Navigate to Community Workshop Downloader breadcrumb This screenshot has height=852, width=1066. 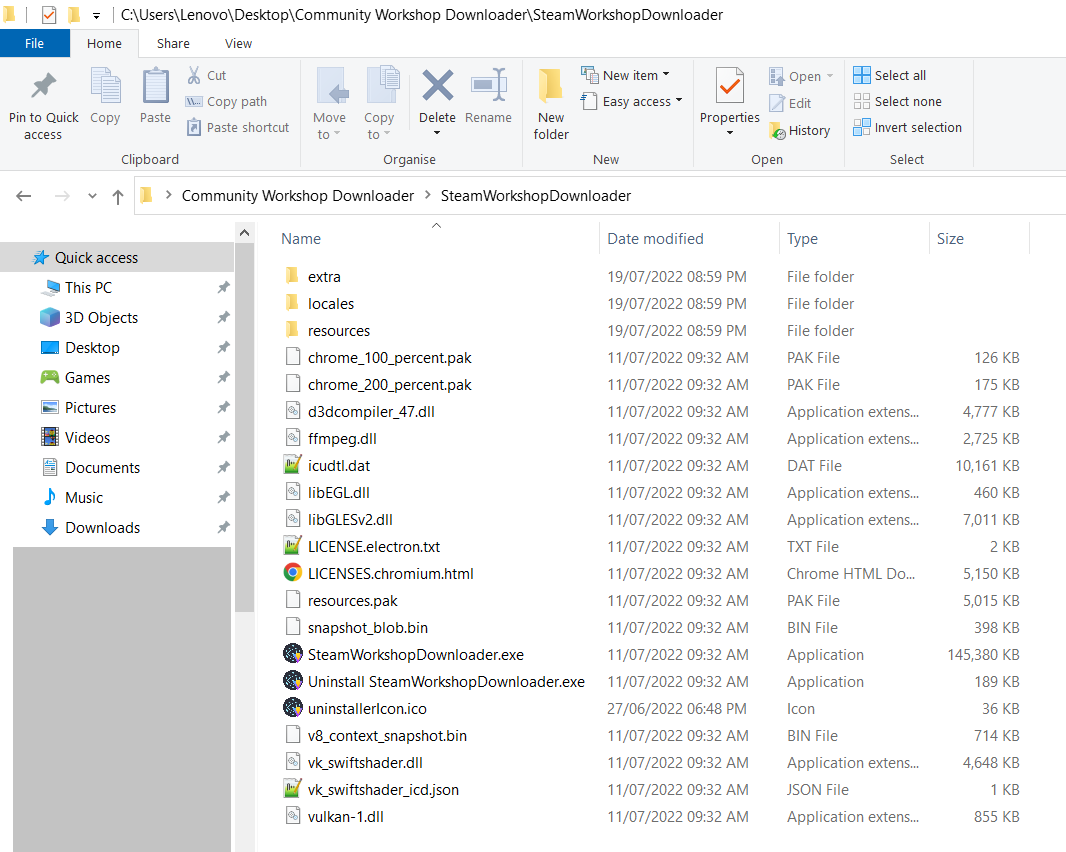(298, 196)
